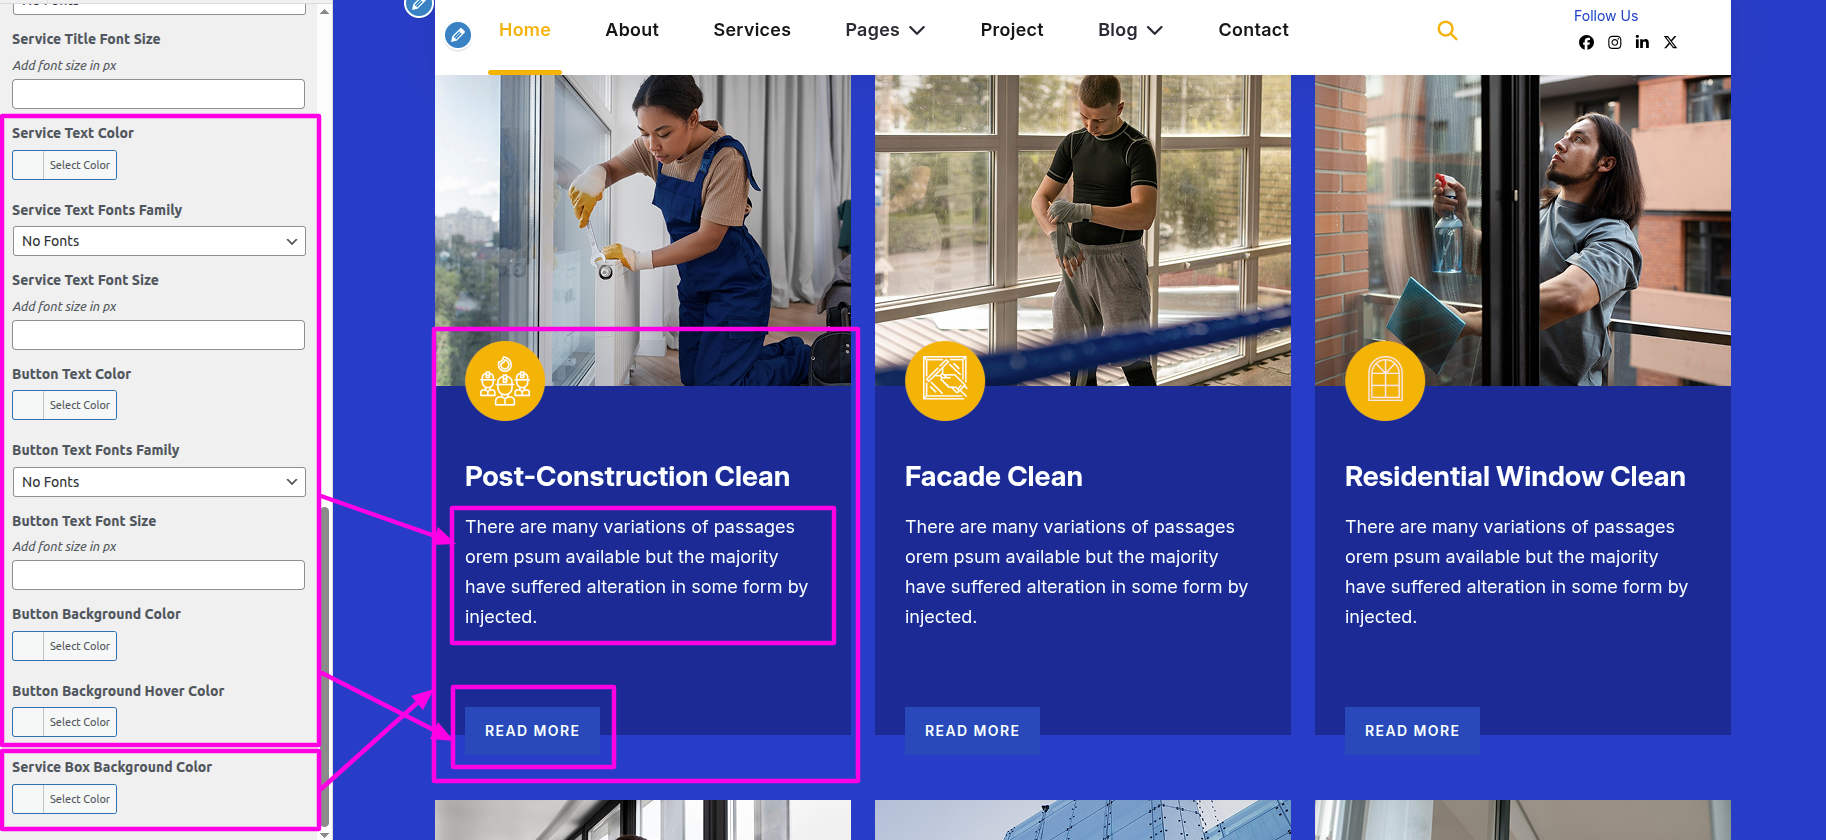Image resolution: width=1826 pixels, height=840 pixels.
Task: Click Read More under Residential Window Clean
Action: click(x=1412, y=731)
